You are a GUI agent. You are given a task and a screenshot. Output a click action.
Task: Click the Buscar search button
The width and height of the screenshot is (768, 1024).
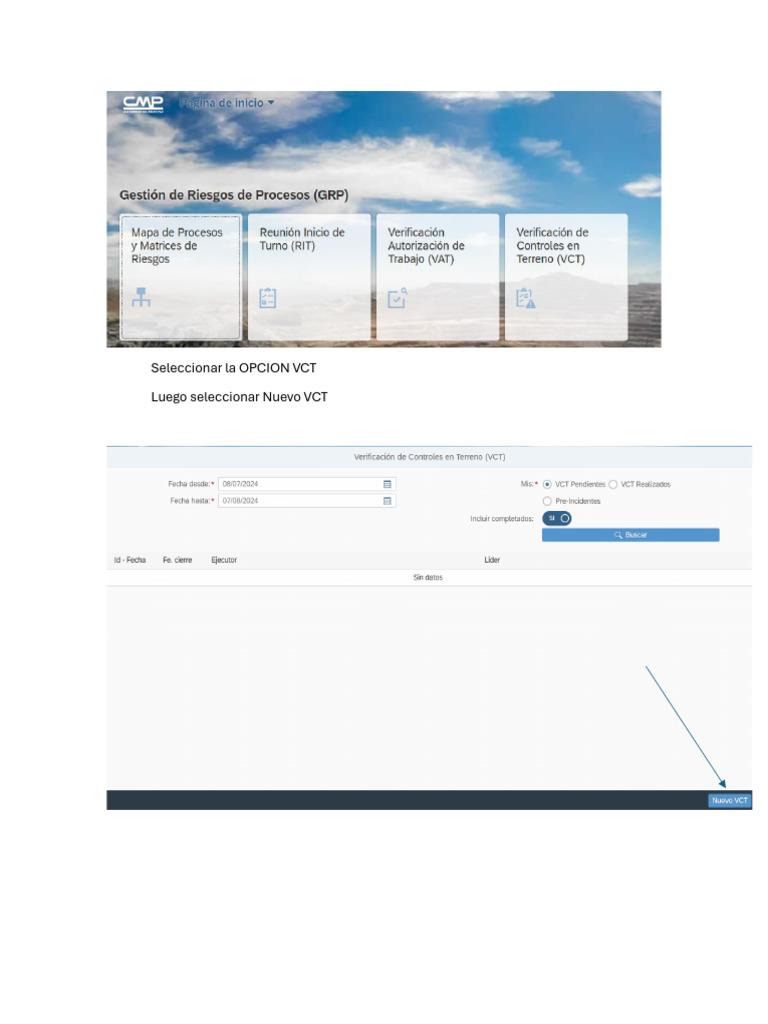pyautogui.click(x=630, y=535)
